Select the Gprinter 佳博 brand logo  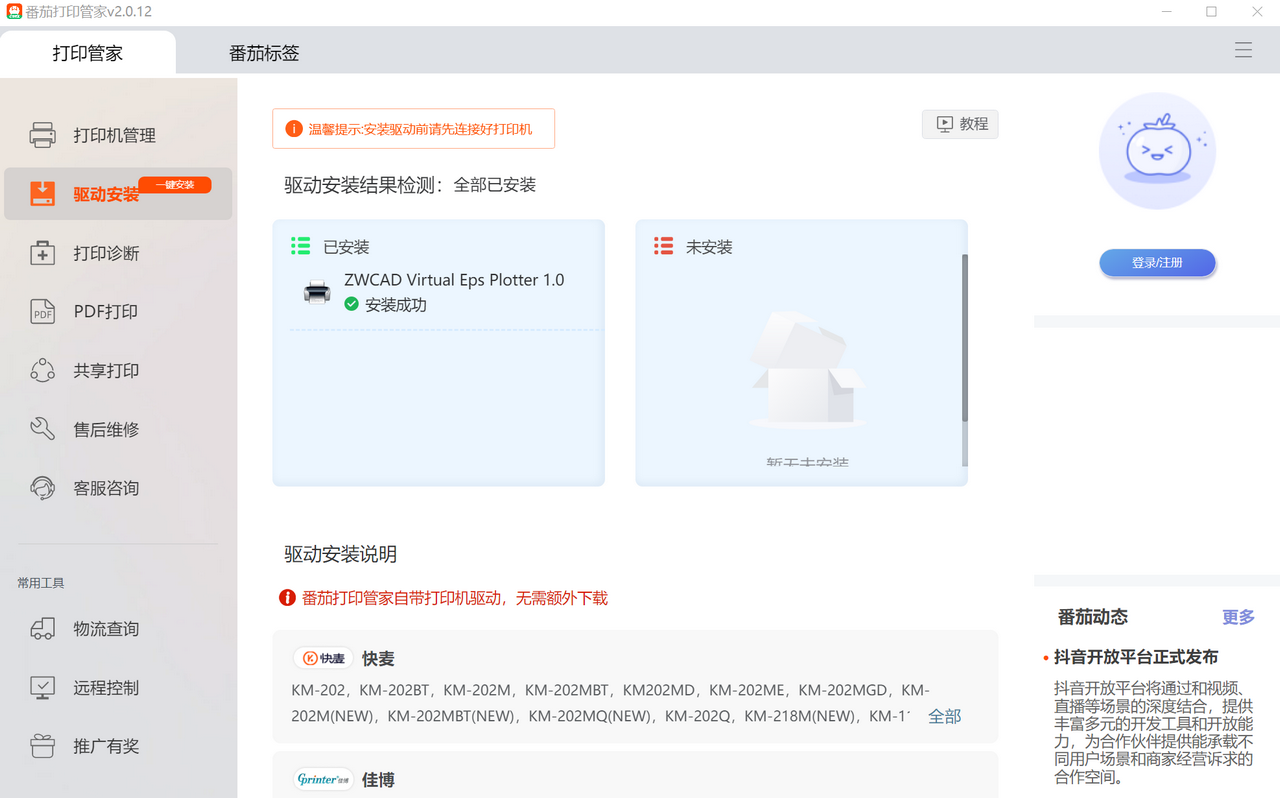click(x=323, y=779)
